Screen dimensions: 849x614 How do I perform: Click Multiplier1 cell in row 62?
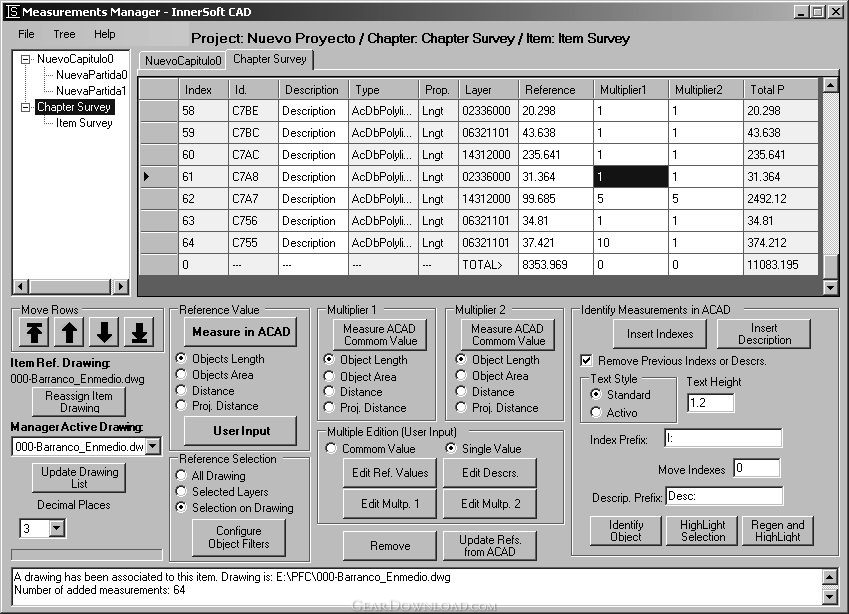[x=631, y=199]
